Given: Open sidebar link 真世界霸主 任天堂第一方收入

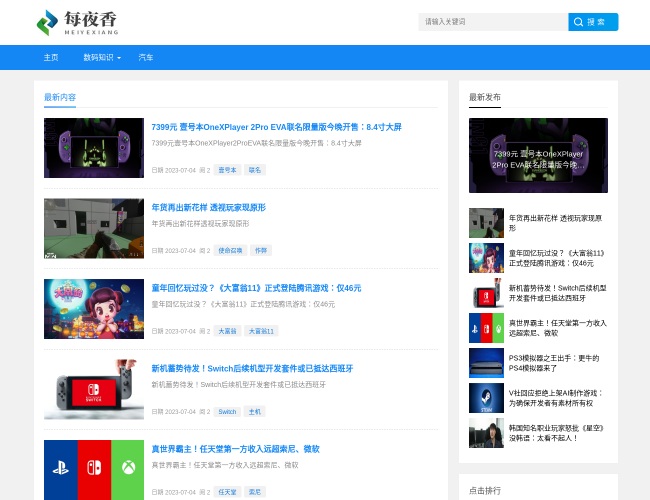Looking at the screenshot, I should click(x=558, y=328).
